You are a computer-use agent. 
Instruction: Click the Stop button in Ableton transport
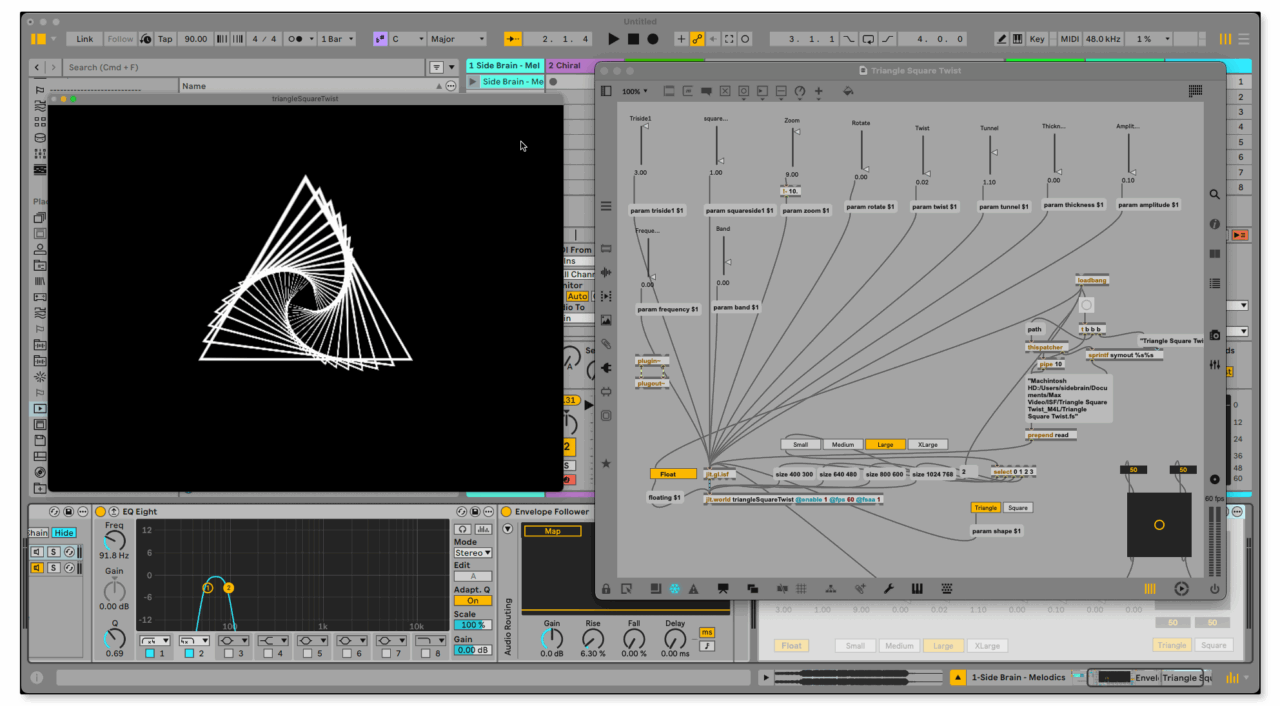pyautogui.click(x=633, y=39)
